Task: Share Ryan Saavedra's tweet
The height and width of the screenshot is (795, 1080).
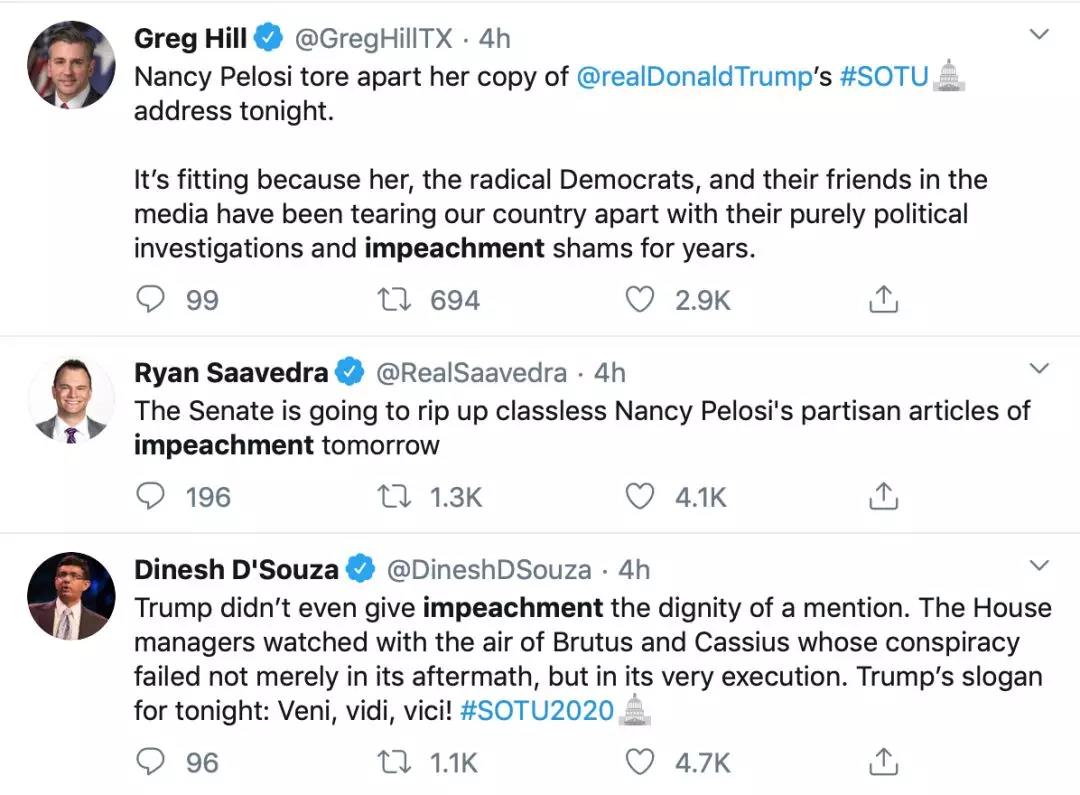Action: pyautogui.click(x=883, y=496)
